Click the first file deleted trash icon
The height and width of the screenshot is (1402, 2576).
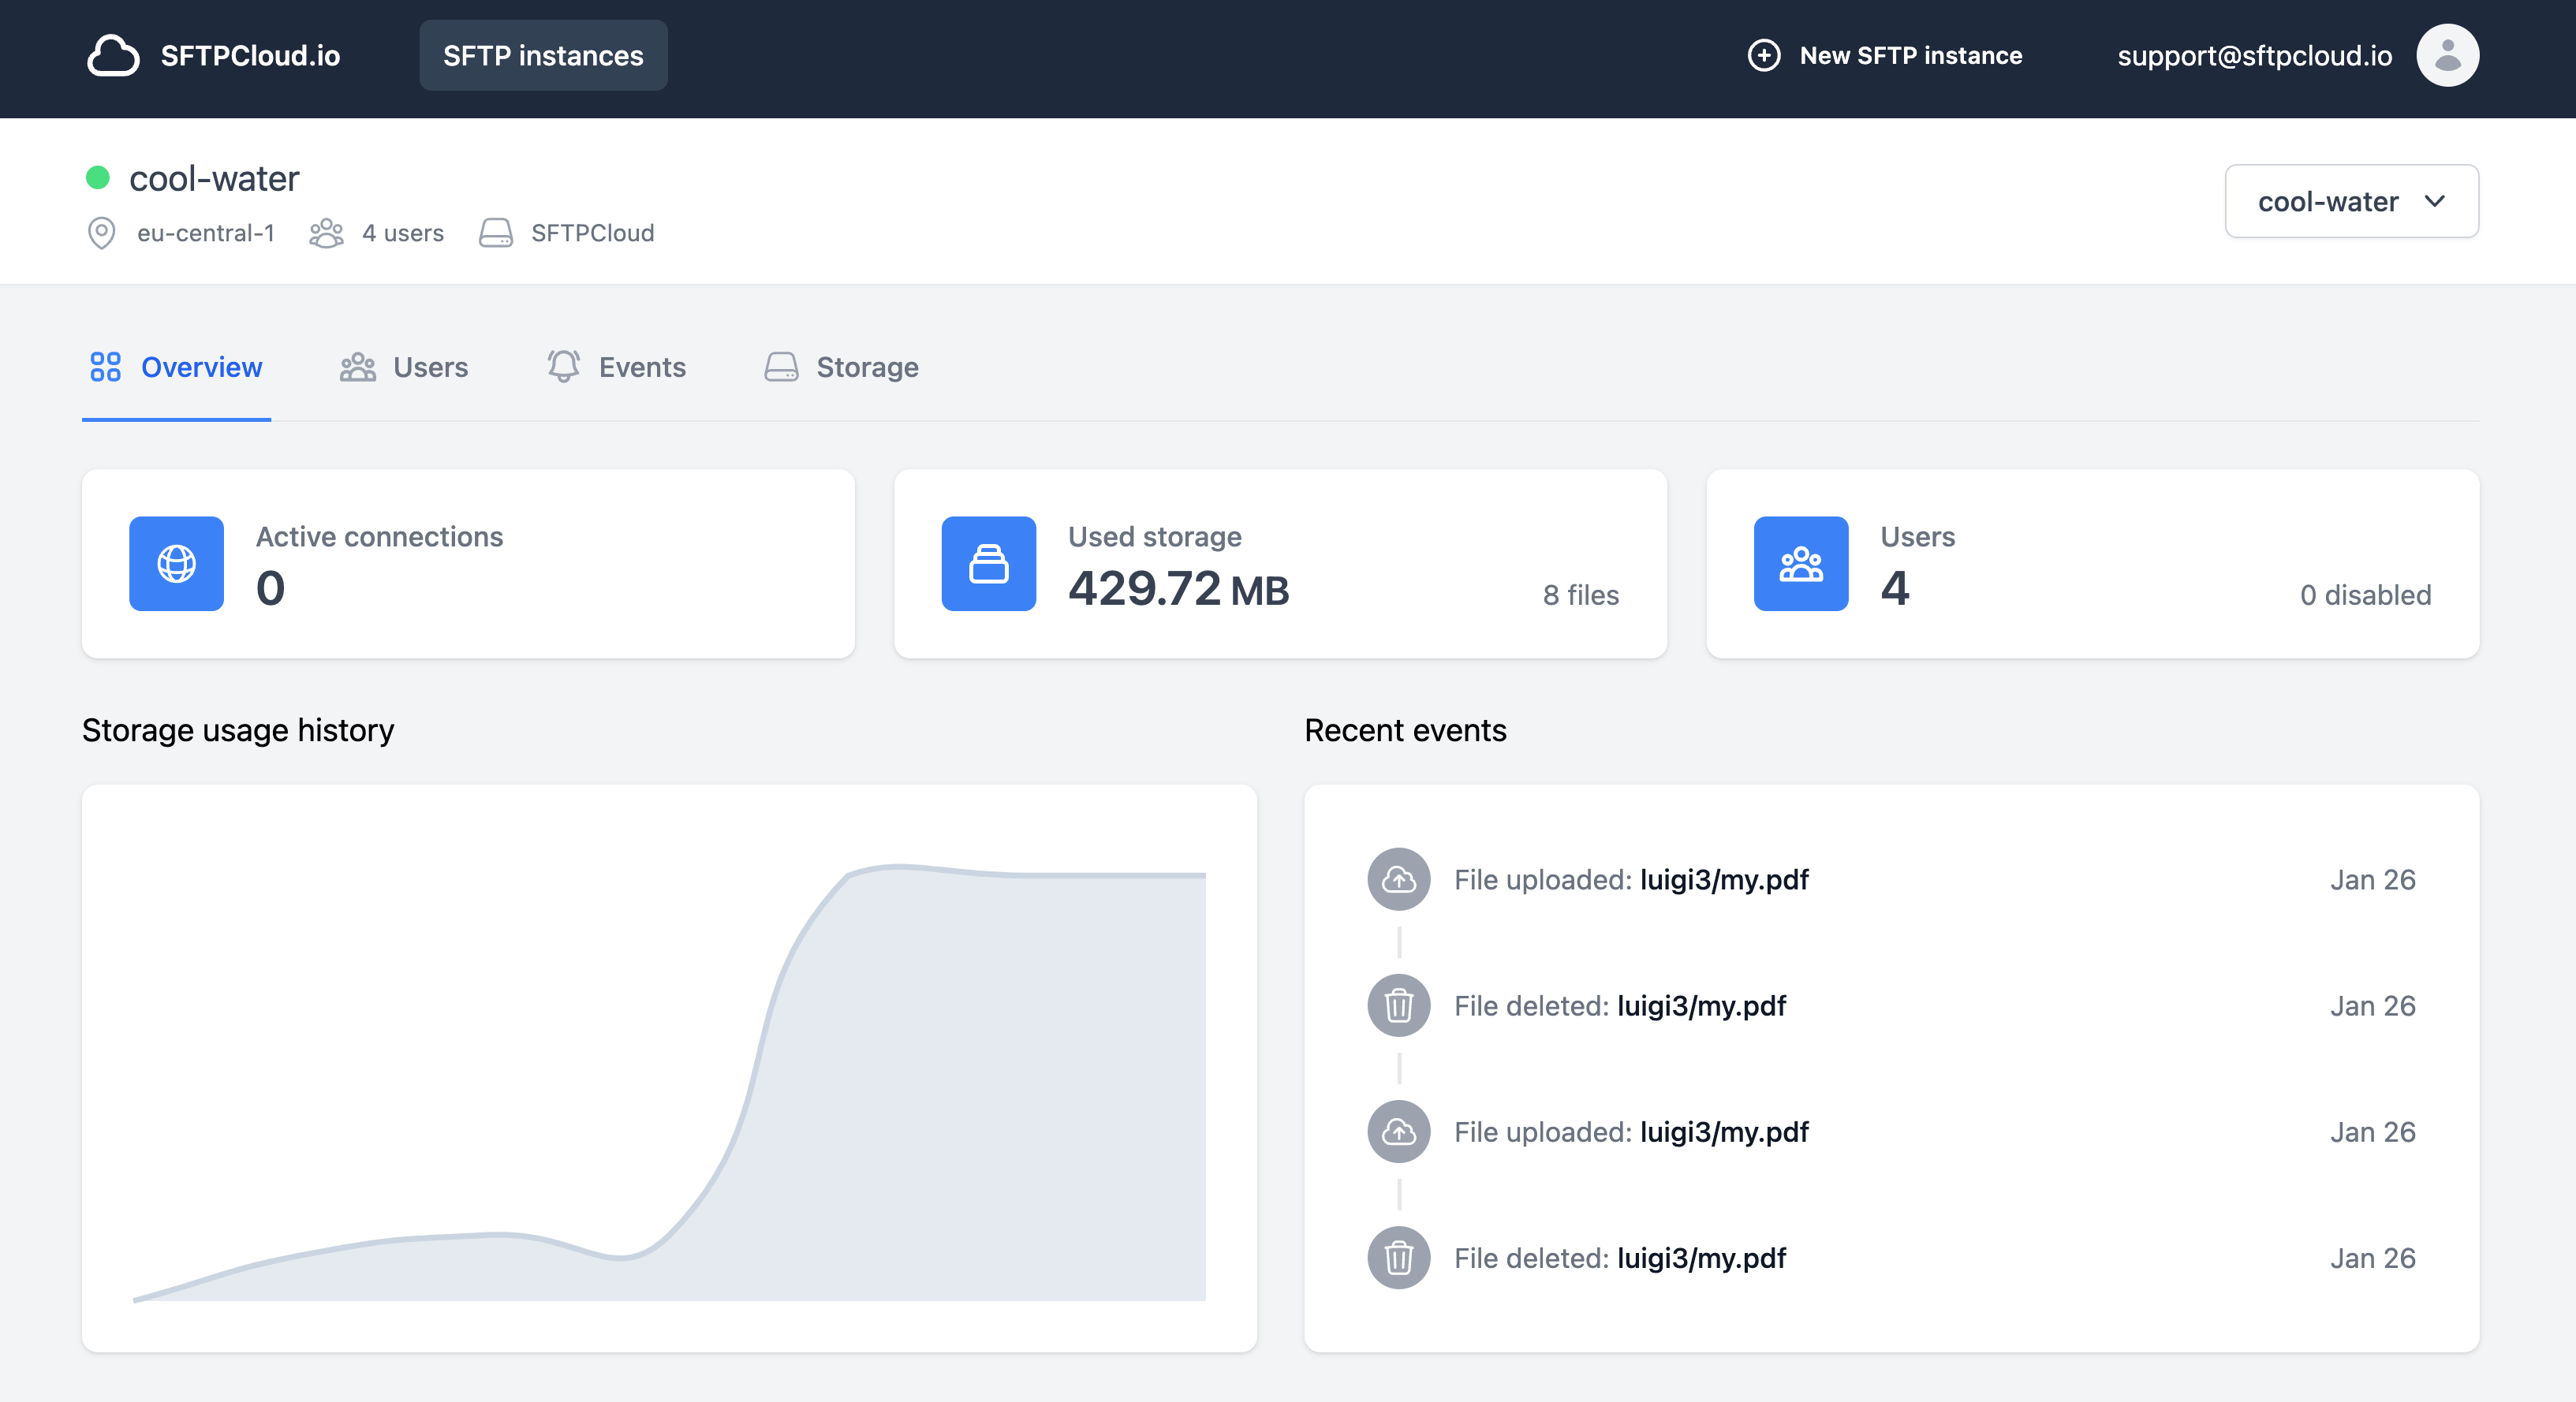(1398, 1005)
